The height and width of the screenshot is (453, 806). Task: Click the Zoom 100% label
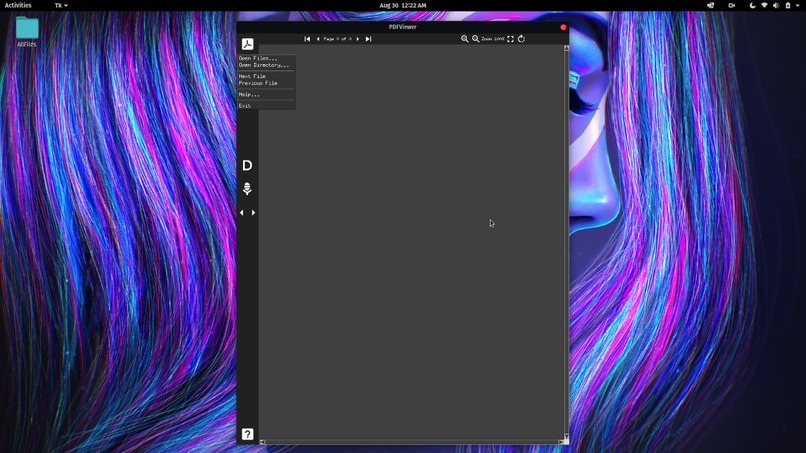coord(493,39)
